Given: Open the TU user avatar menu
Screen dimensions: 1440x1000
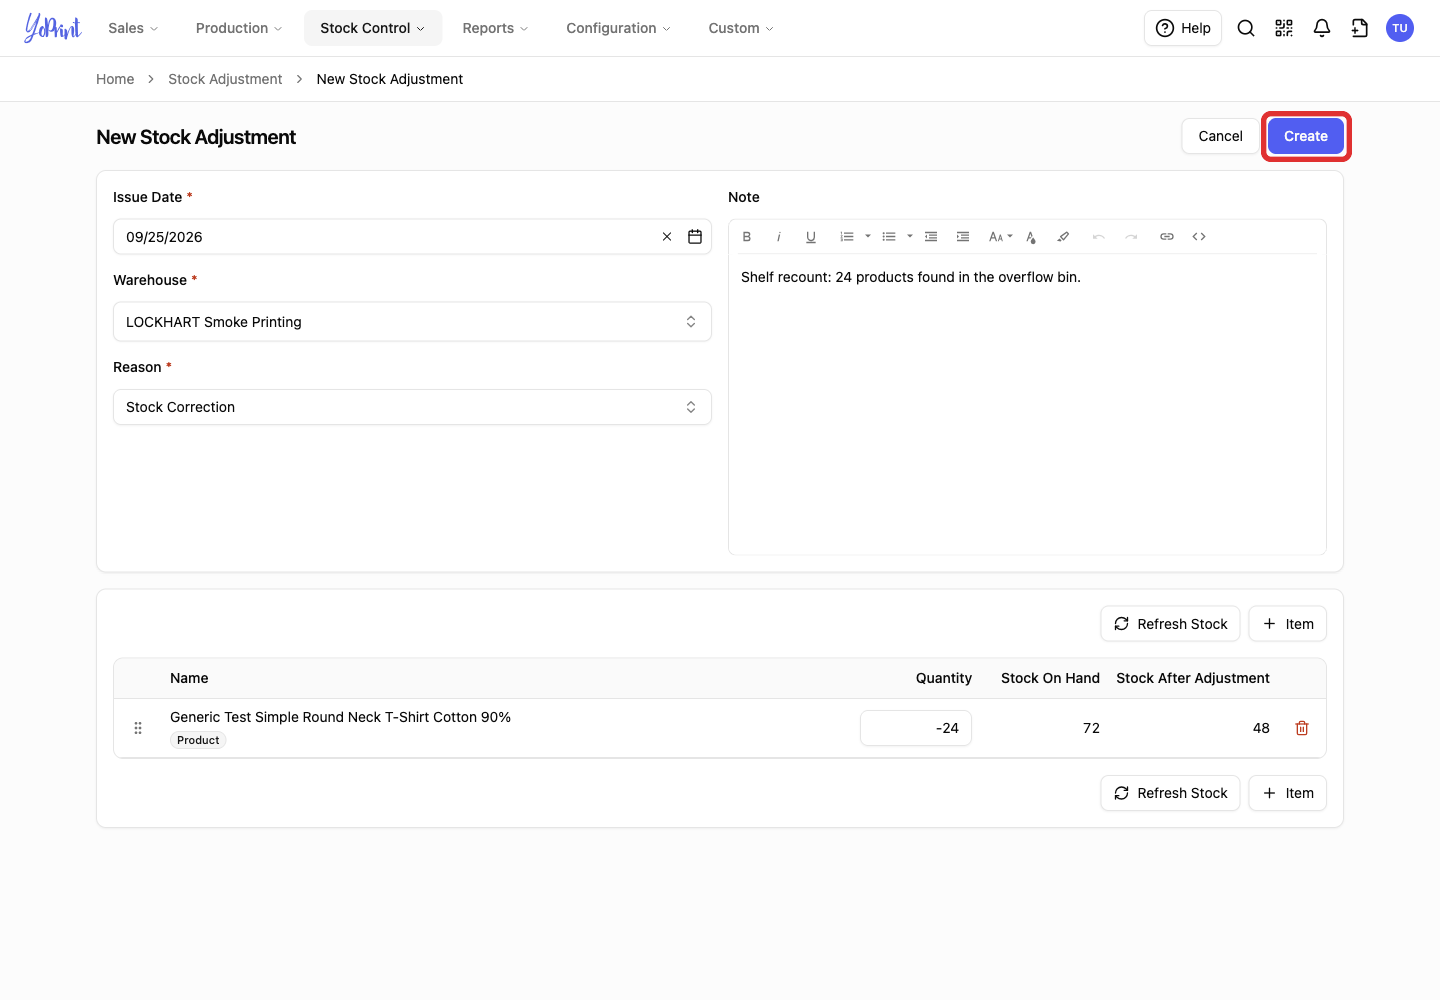Looking at the screenshot, I should (1400, 28).
